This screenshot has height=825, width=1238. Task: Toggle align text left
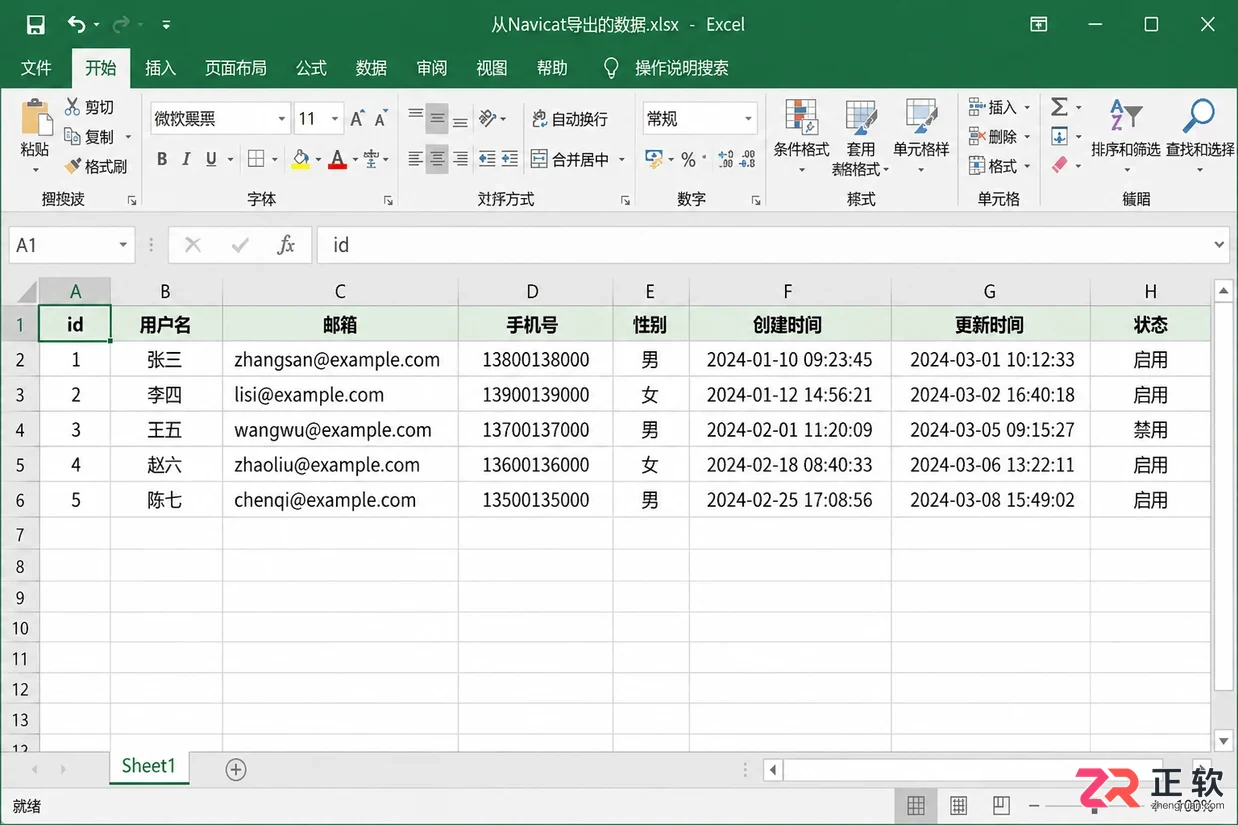click(x=415, y=159)
